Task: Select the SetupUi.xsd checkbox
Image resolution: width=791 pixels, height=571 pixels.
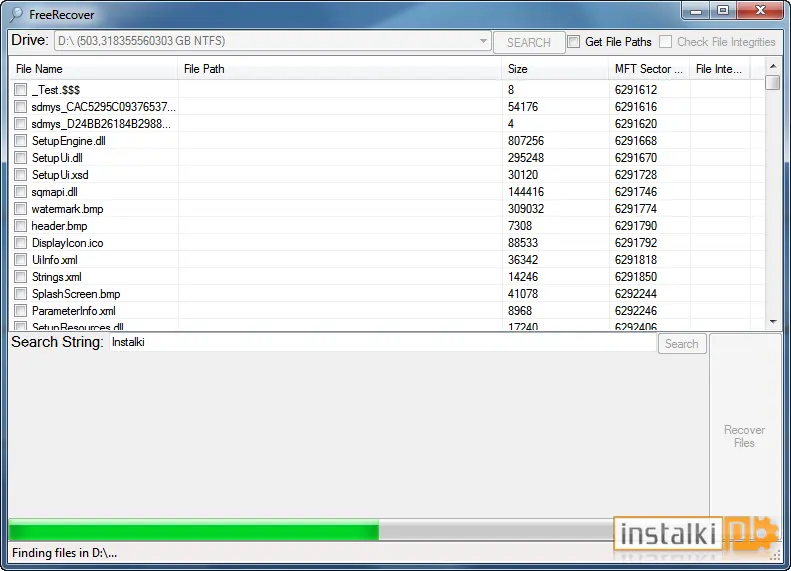Action: point(20,175)
